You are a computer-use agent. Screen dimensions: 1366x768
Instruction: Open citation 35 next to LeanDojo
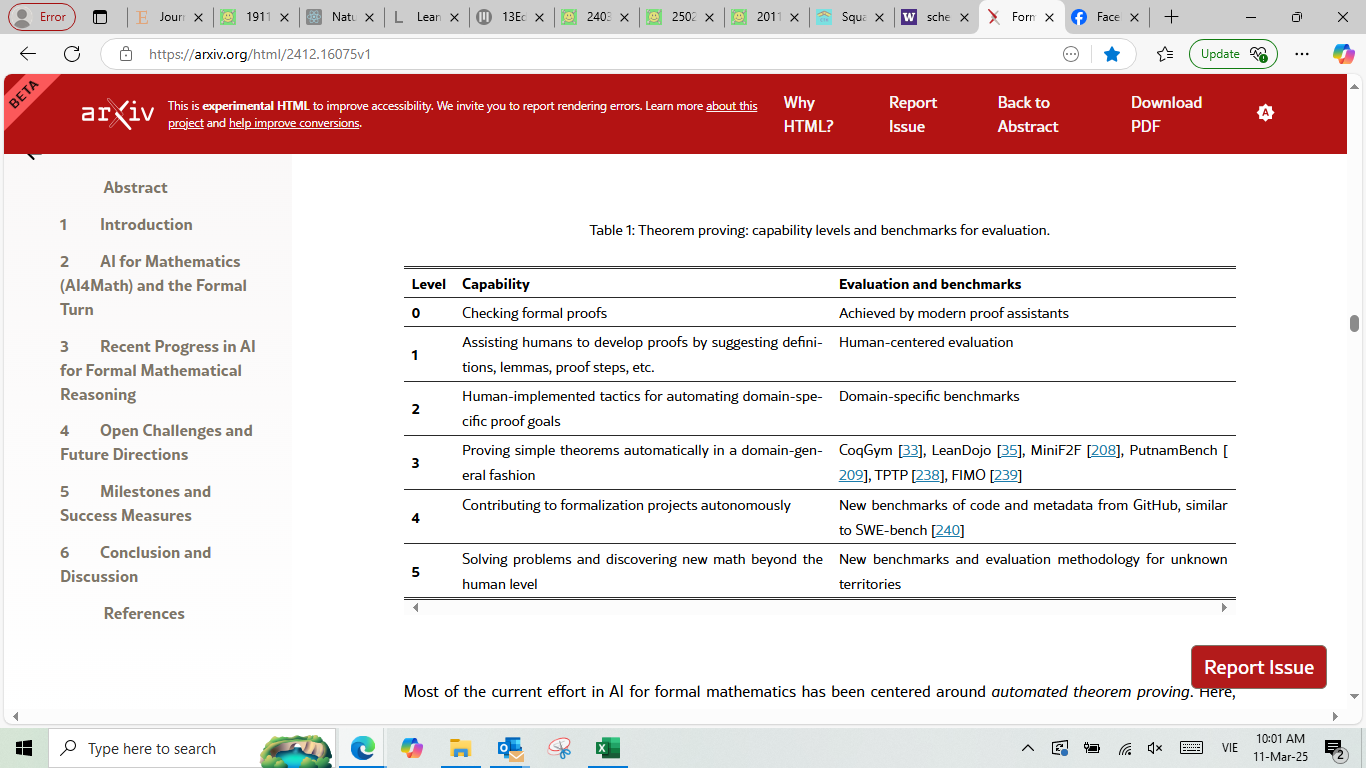pos(1010,450)
